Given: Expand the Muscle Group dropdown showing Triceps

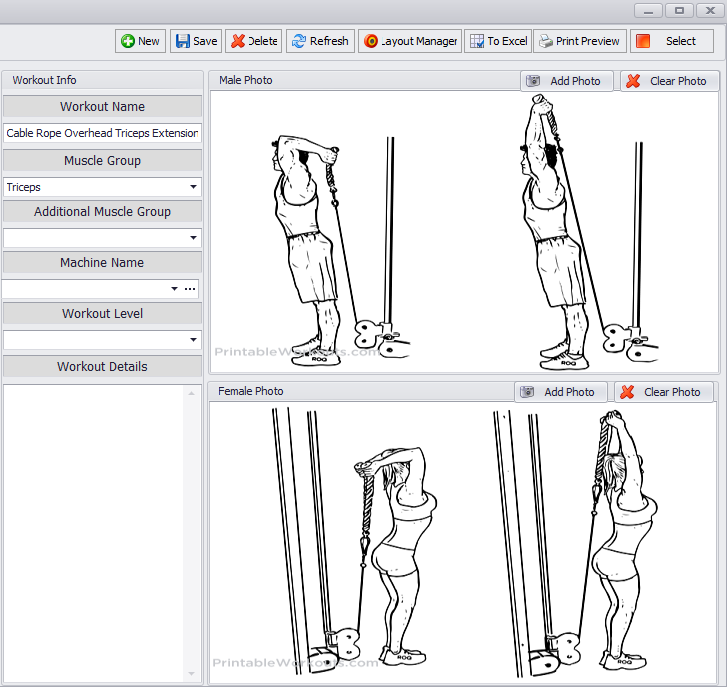Looking at the screenshot, I should pos(193,187).
